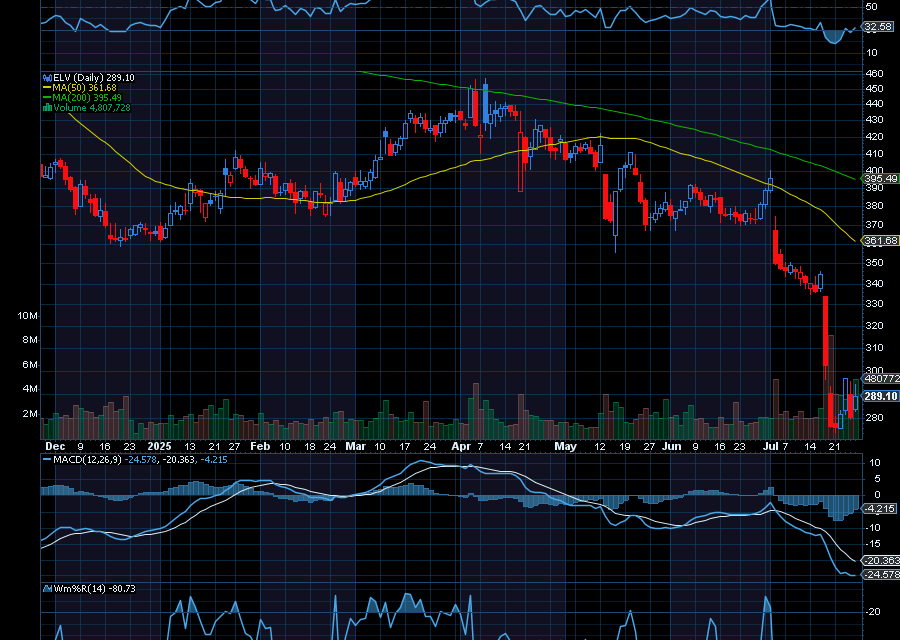Screen dimensions: 900x640
Task: Click the 320 price axis label
Action: coord(874,325)
